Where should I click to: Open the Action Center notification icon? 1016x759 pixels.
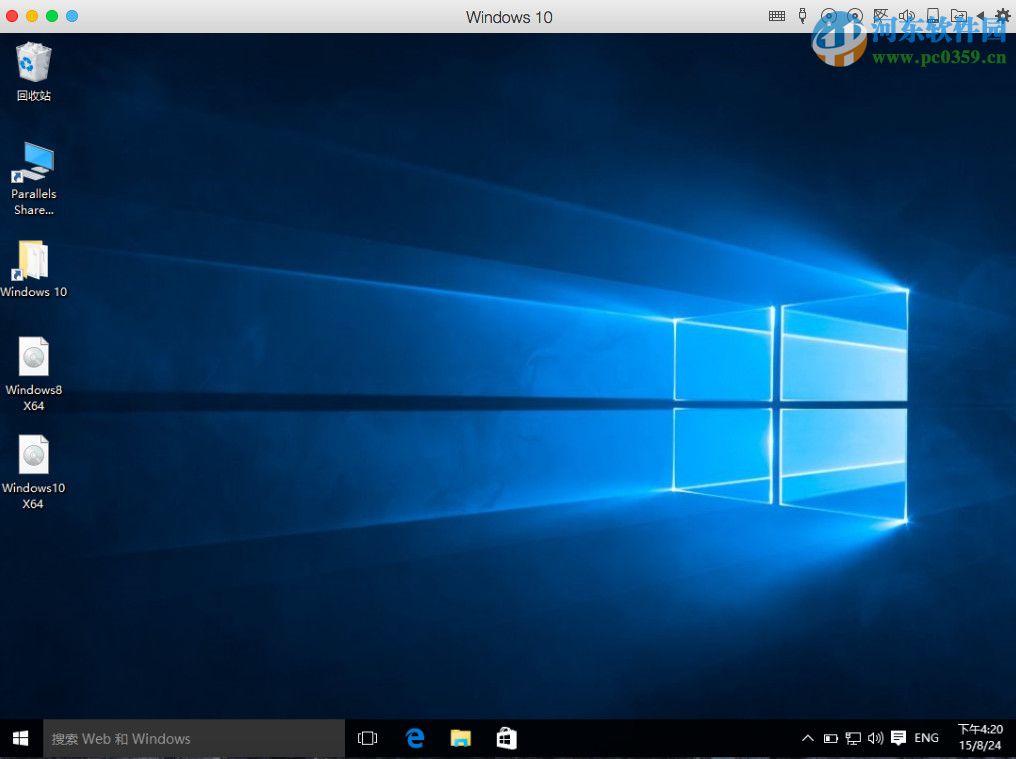(x=898, y=738)
